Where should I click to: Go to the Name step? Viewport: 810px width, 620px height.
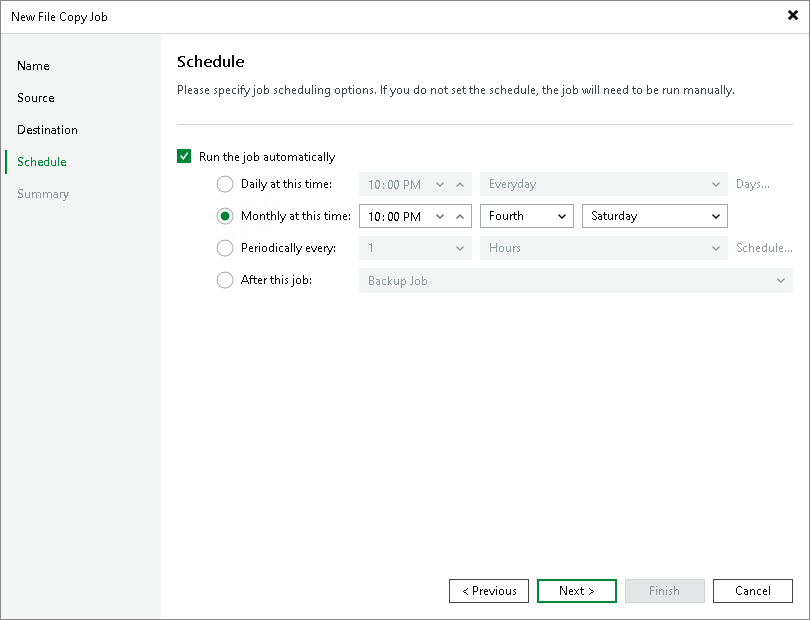pos(33,66)
